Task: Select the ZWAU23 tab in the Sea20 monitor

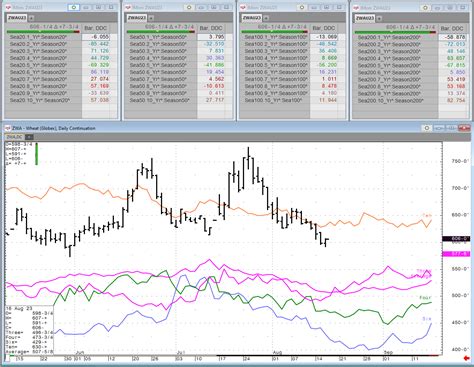Action: (x=17, y=18)
